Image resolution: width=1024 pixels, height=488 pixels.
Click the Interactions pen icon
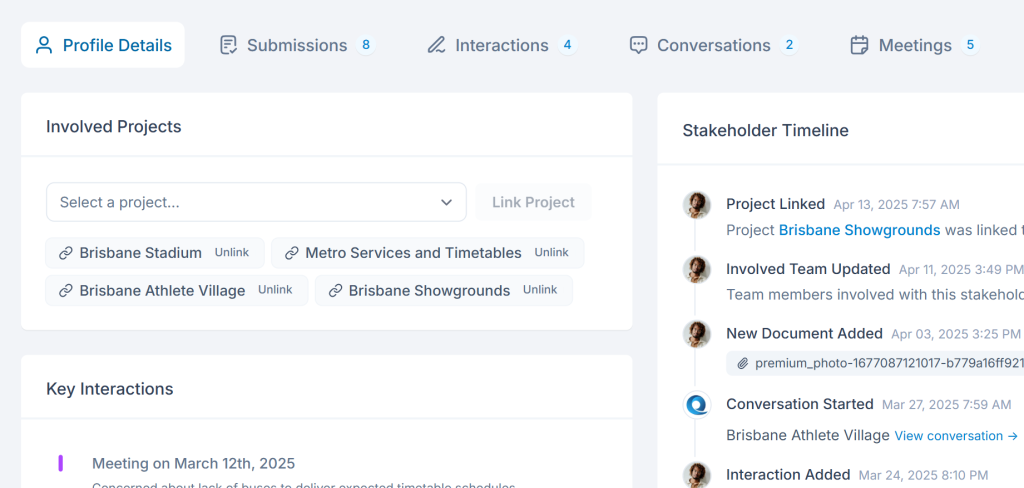(437, 45)
